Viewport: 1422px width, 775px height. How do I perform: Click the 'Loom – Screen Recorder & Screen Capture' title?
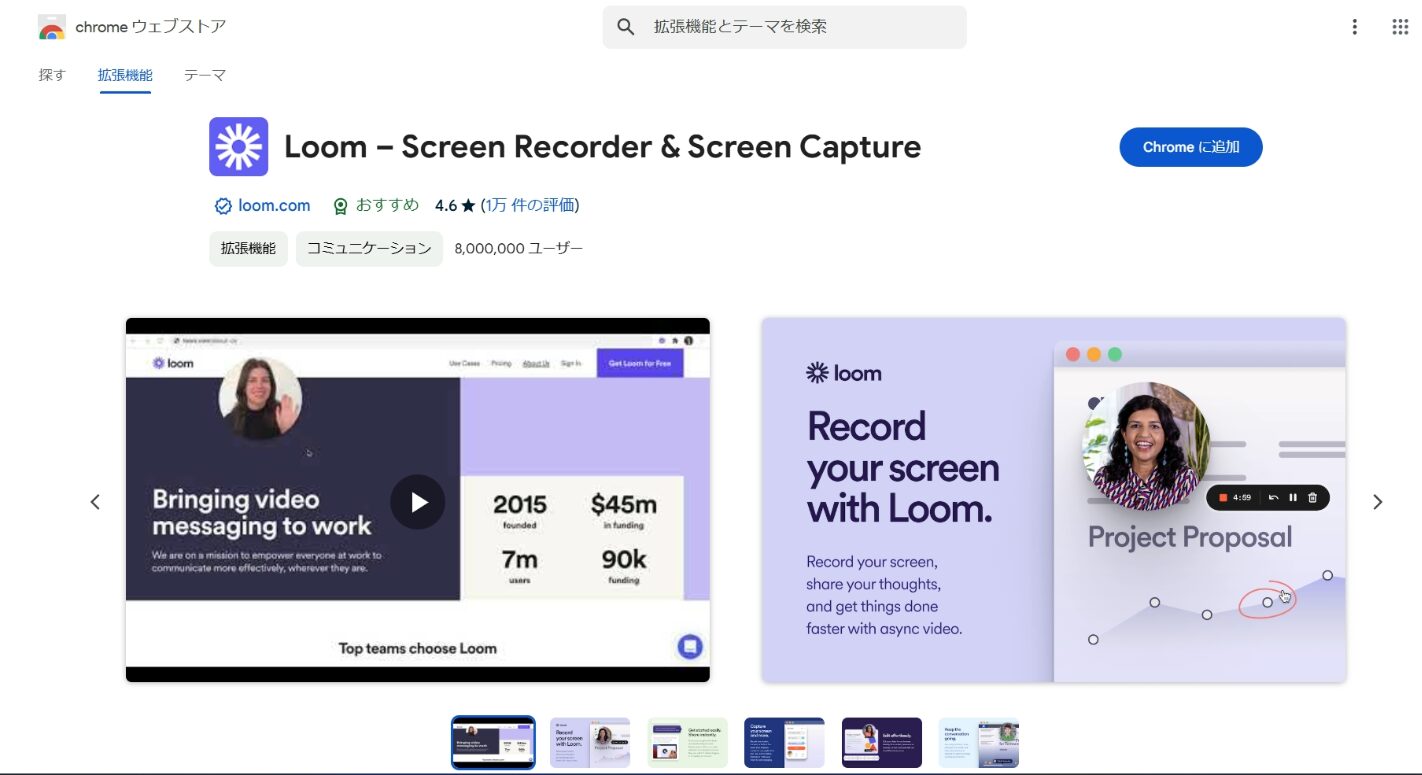602,147
